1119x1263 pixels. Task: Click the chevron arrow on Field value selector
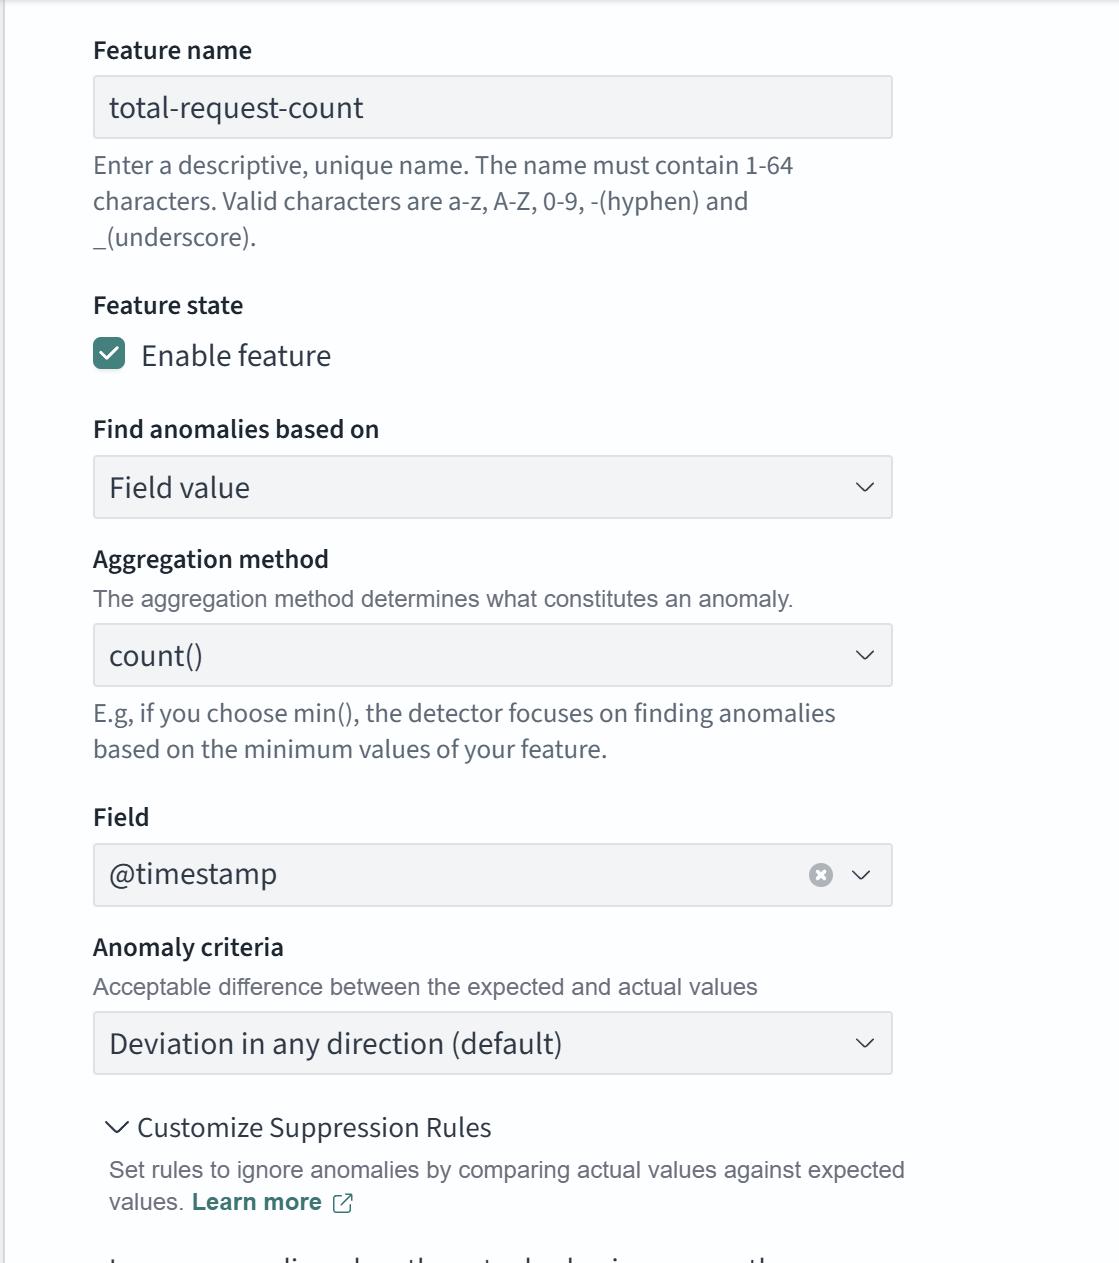tap(865, 487)
